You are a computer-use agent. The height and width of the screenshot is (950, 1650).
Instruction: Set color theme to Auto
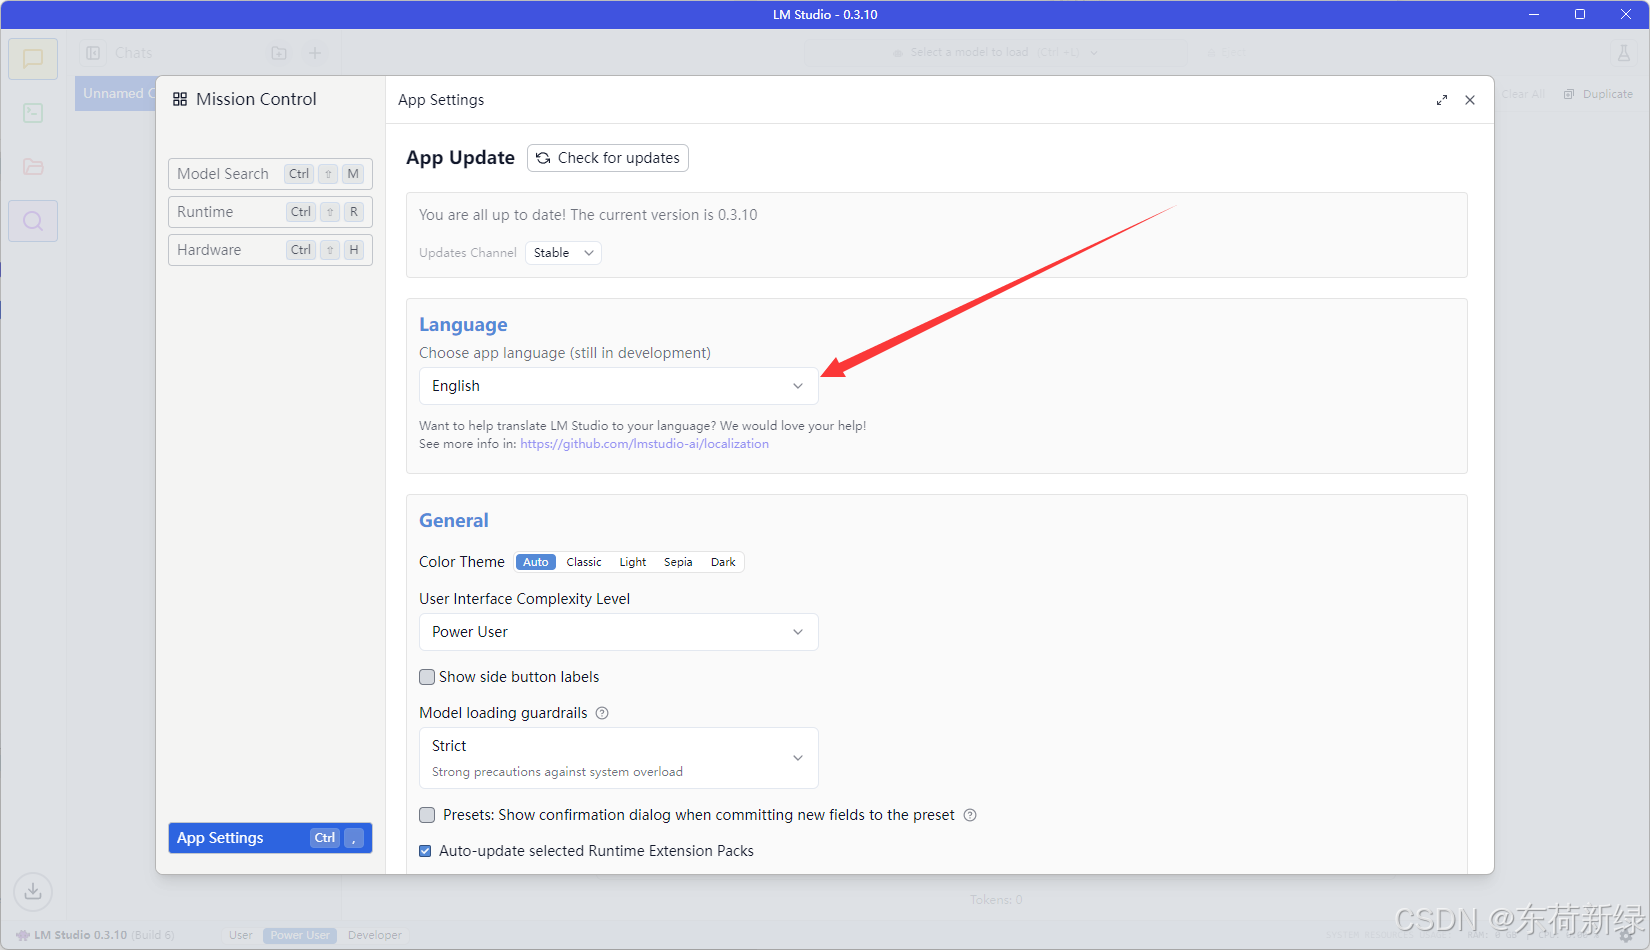(x=536, y=562)
